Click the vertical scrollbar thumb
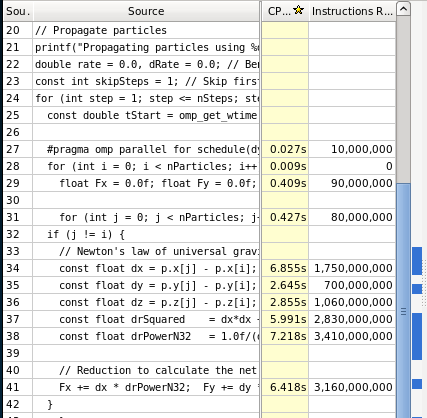The width and height of the screenshot is (427, 418). (x=403, y=300)
